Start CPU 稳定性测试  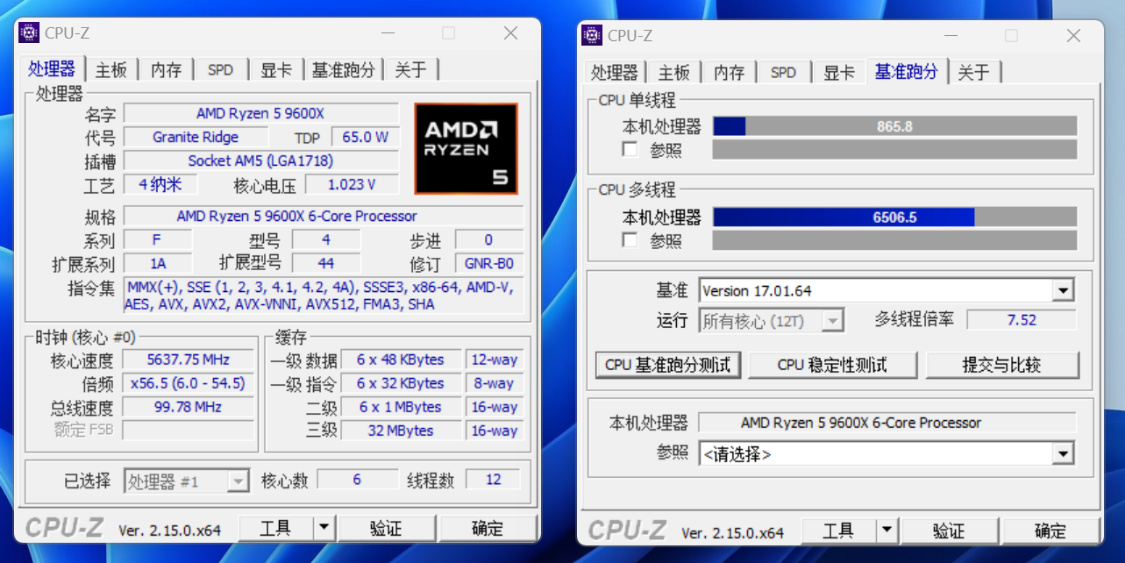tap(832, 364)
